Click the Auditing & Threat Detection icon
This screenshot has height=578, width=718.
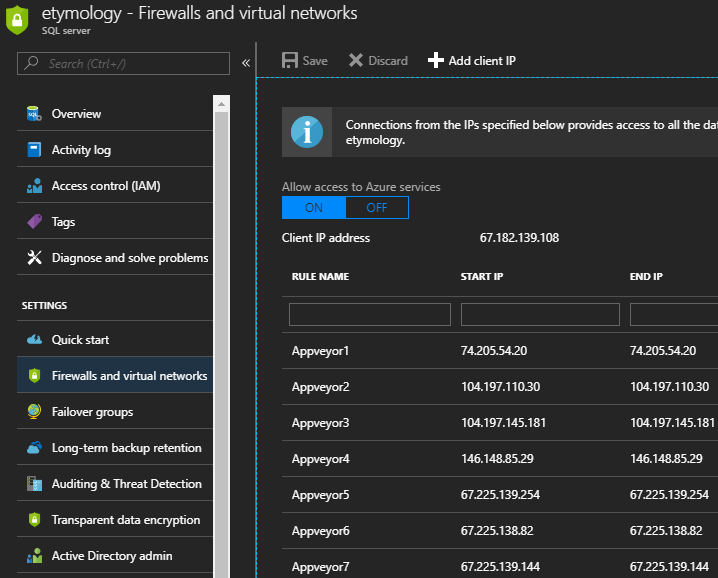click(x=34, y=484)
